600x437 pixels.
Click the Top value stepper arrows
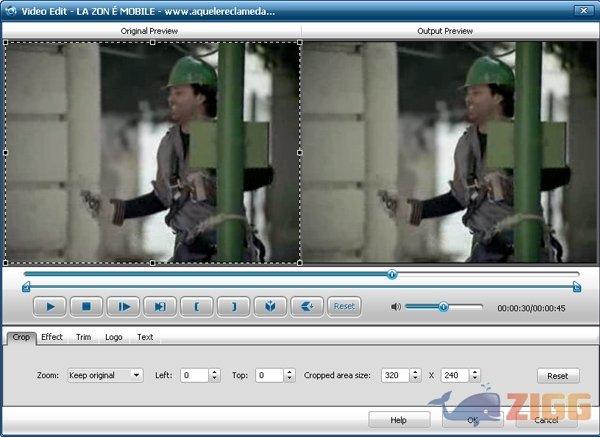click(289, 375)
